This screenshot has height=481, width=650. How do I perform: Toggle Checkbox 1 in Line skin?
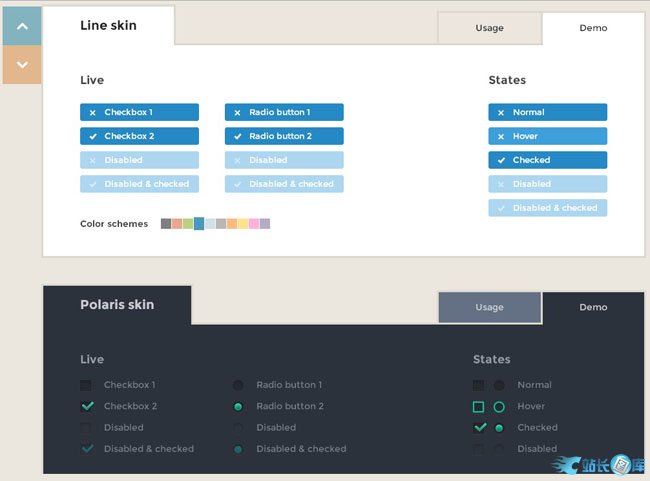(x=139, y=113)
